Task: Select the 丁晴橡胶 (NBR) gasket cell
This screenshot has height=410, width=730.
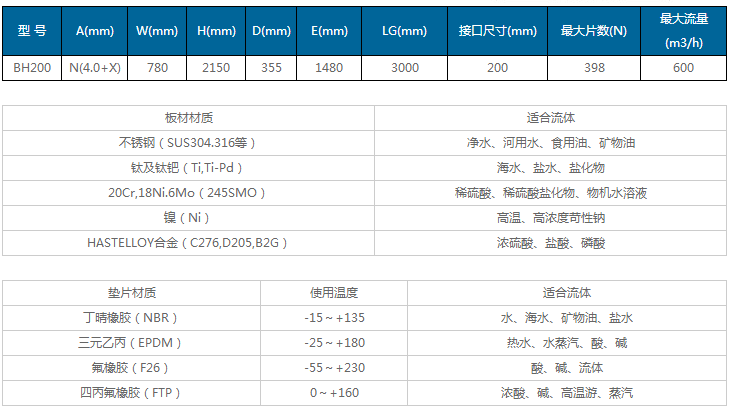Action: point(132,318)
